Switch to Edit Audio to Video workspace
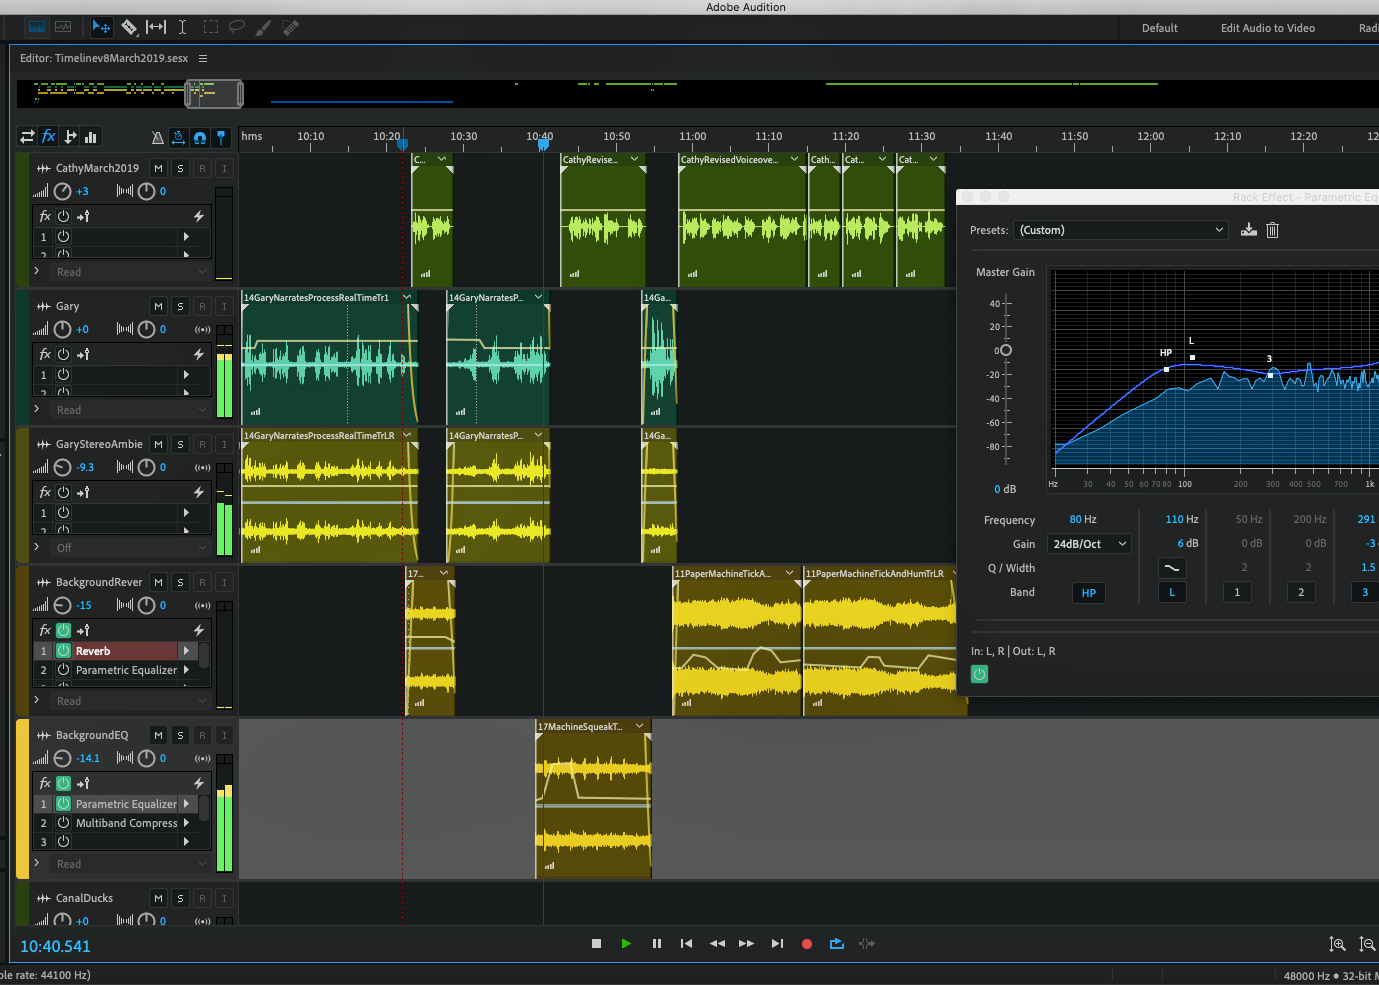This screenshot has width=1379, height=985. click(x=1268, y=28)
